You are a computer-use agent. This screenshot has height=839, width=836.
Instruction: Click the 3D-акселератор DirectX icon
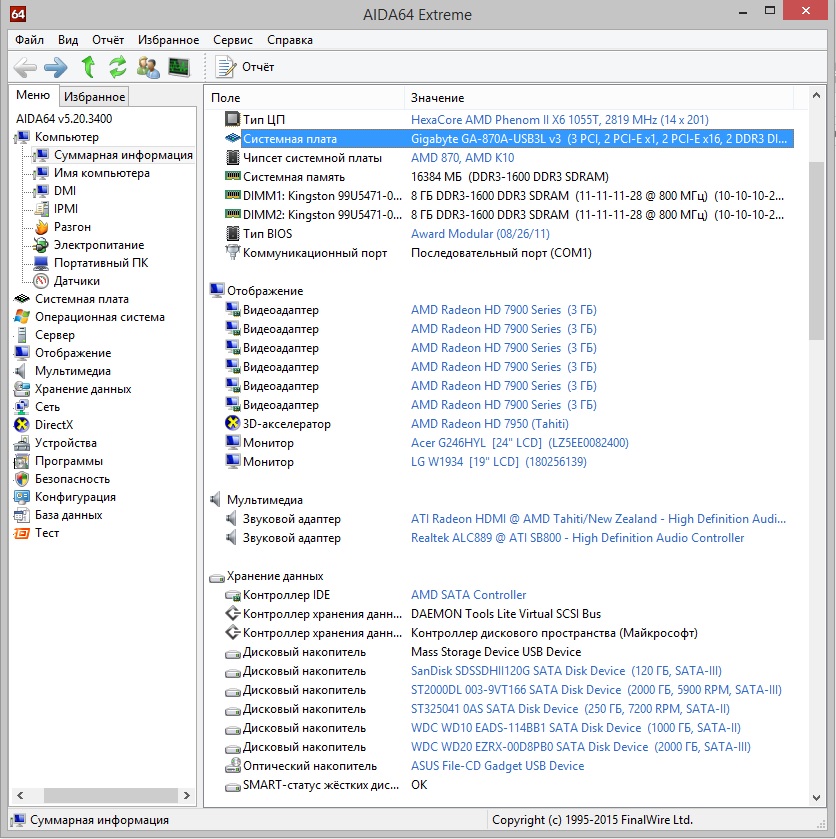tap(232, 423)
